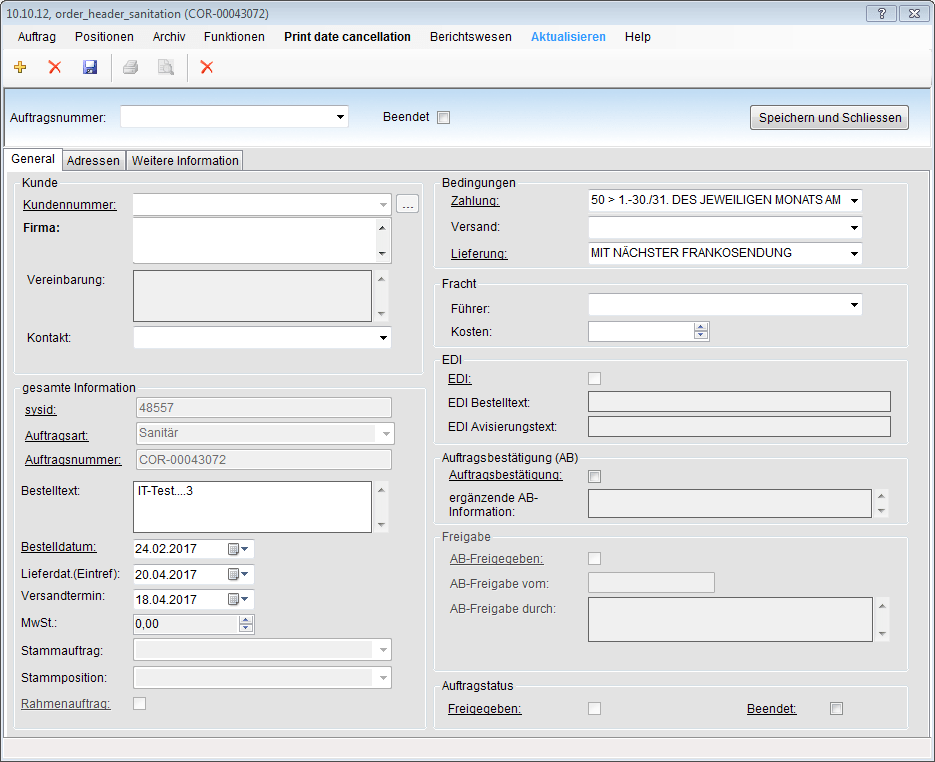
Task: Click the blue floppy disk save icon
Action: 90,67
